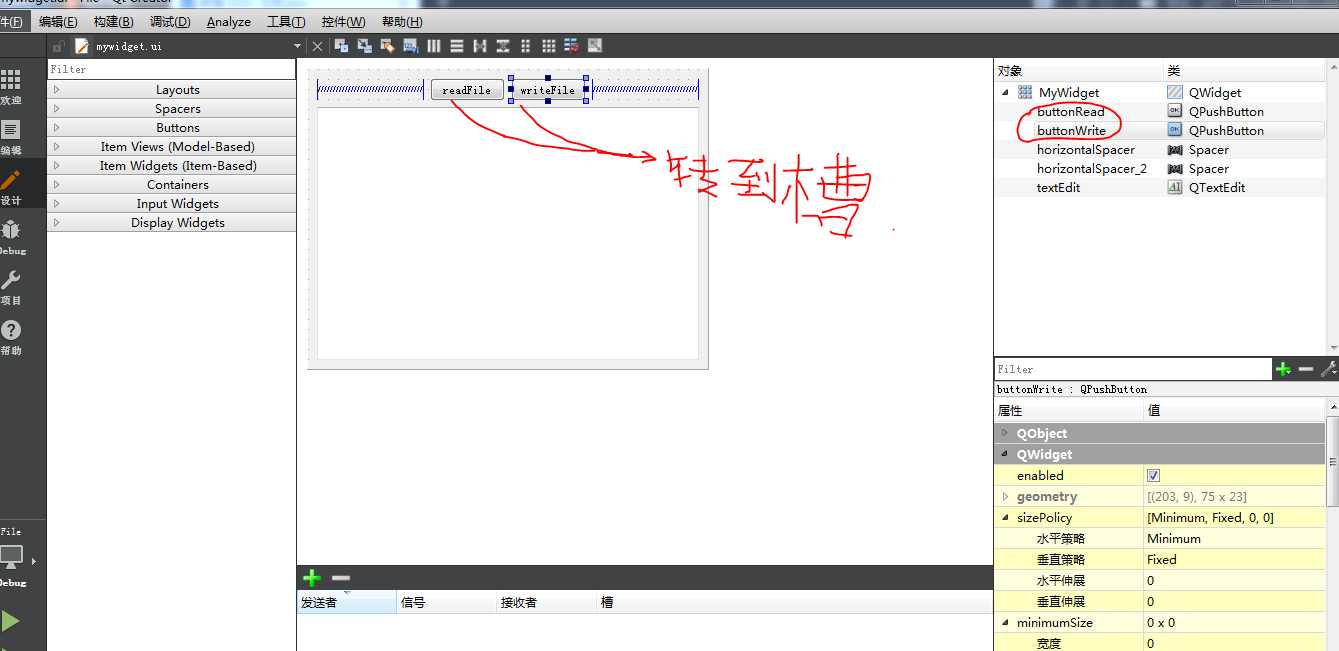Lay out horizontally in splitter
1339x651 pixels.
(x=480, y=46)
